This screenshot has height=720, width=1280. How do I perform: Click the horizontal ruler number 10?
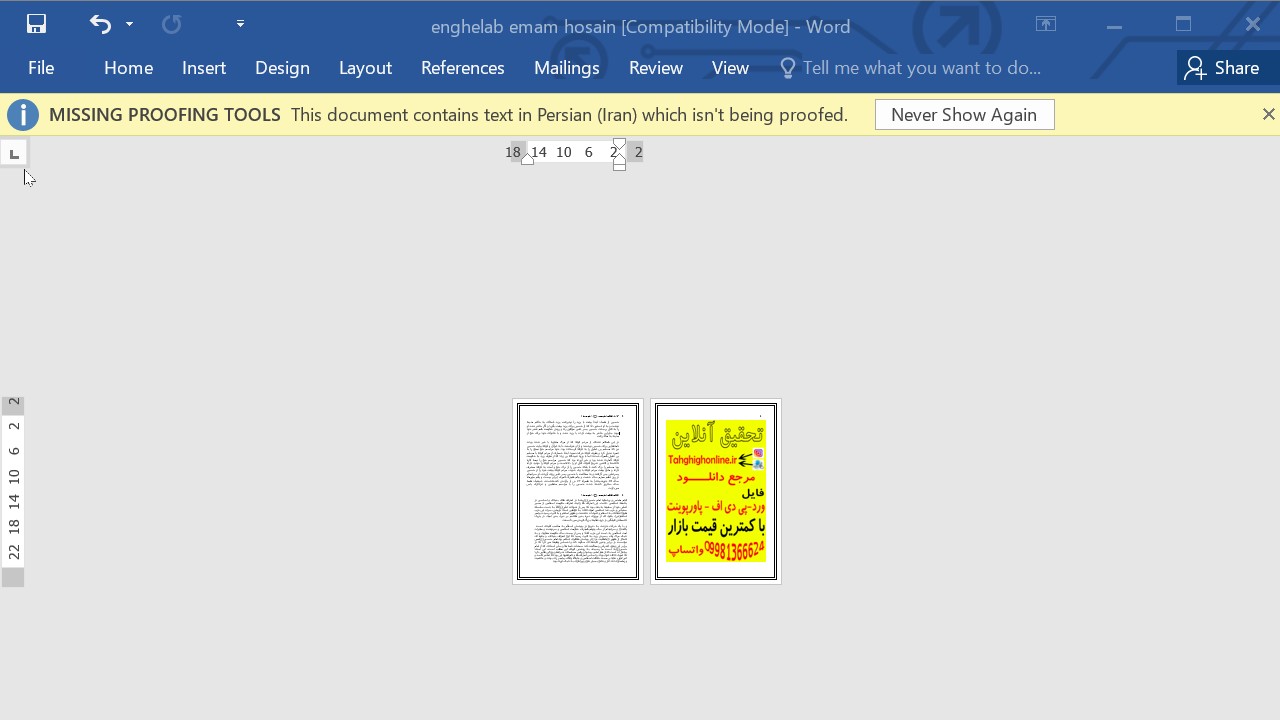564,152
